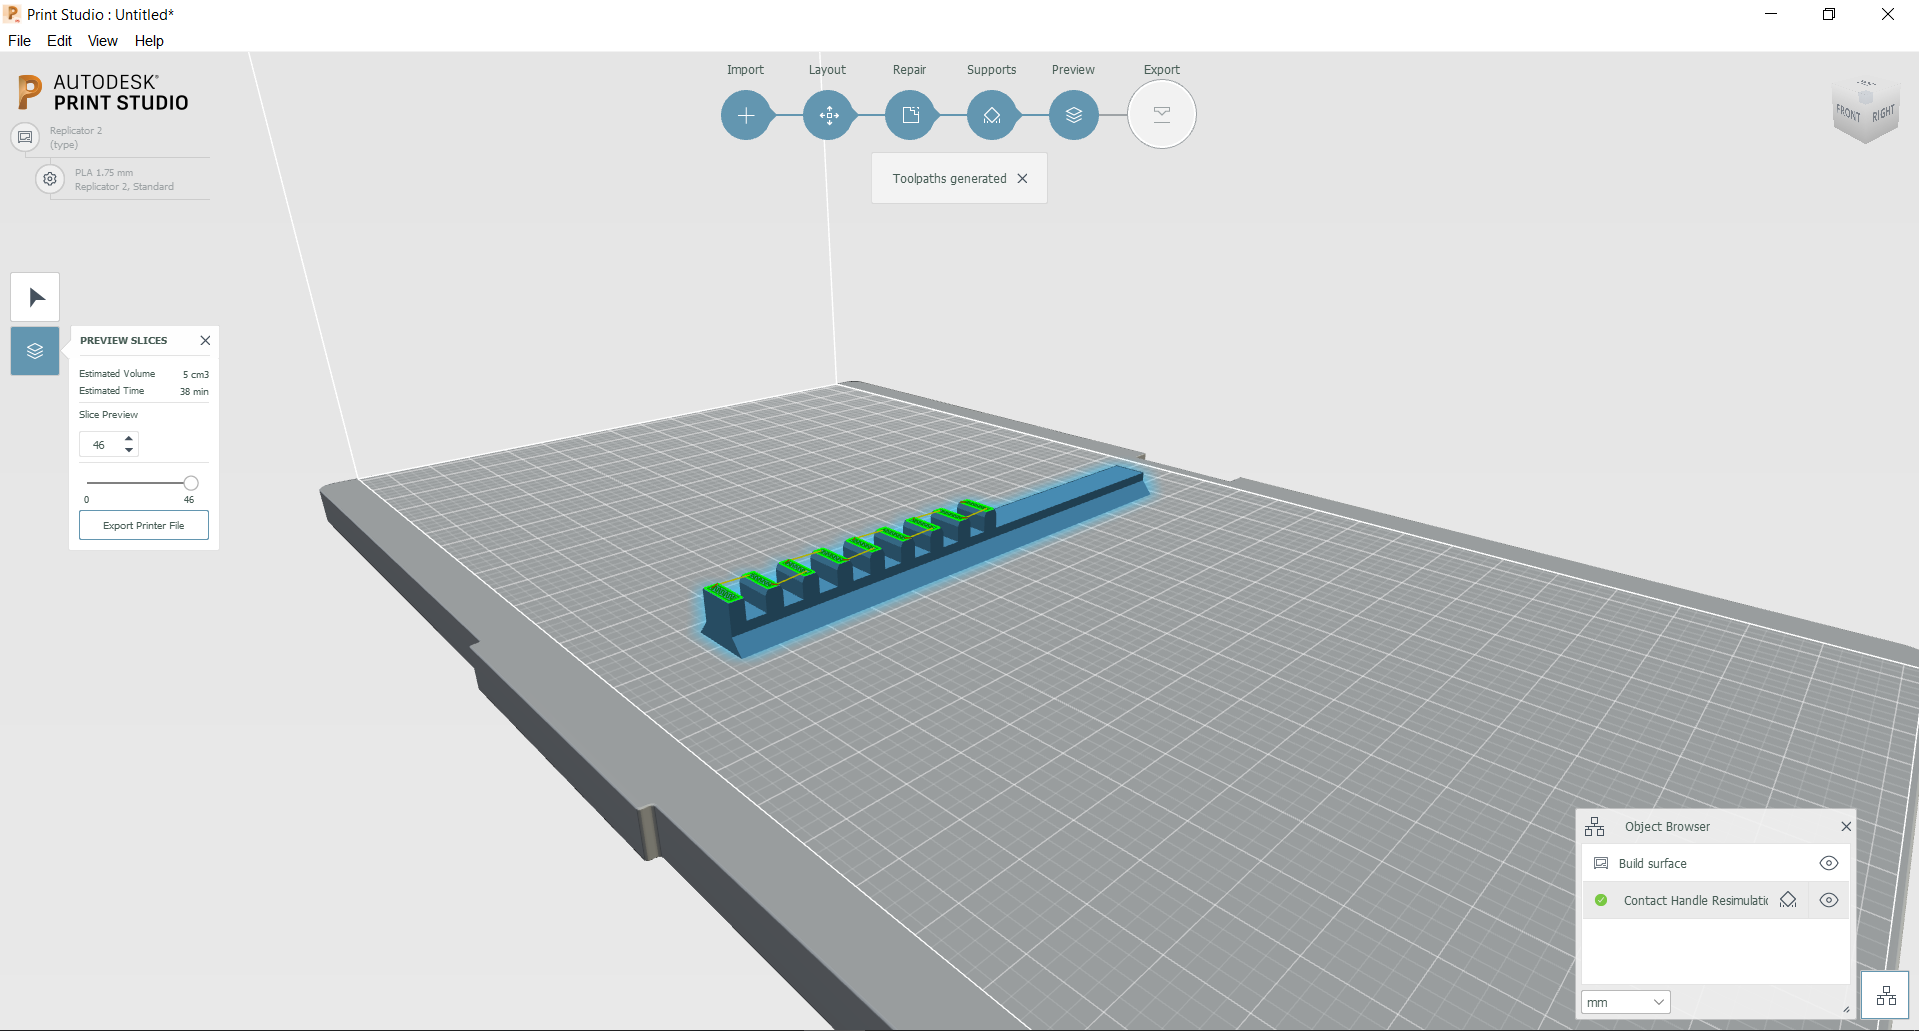Select the arrow selection tool

point(36,297)
